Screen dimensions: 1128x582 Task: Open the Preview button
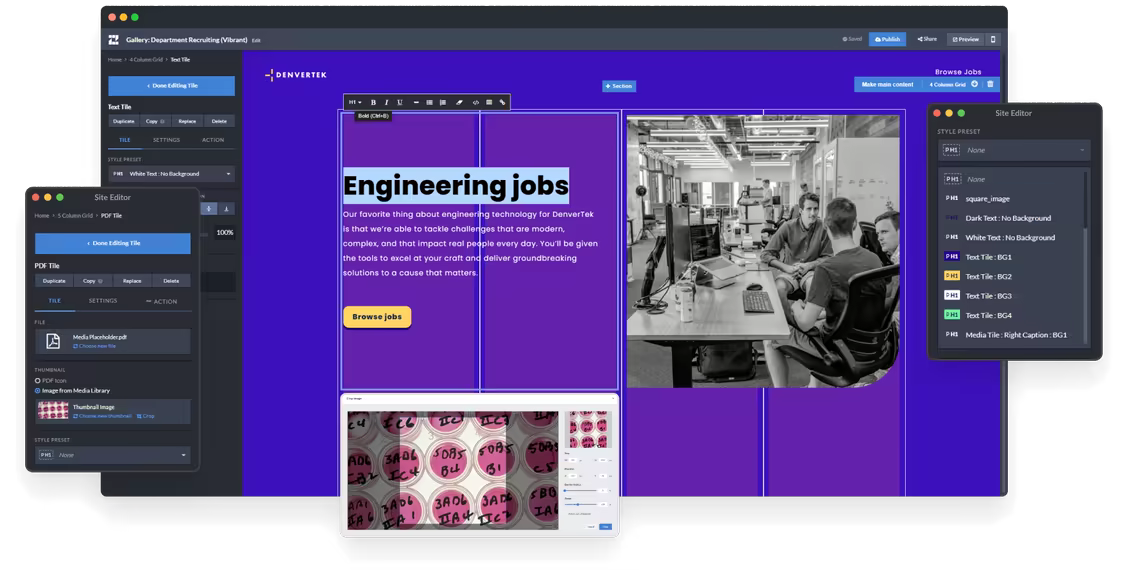pos(965,39)
